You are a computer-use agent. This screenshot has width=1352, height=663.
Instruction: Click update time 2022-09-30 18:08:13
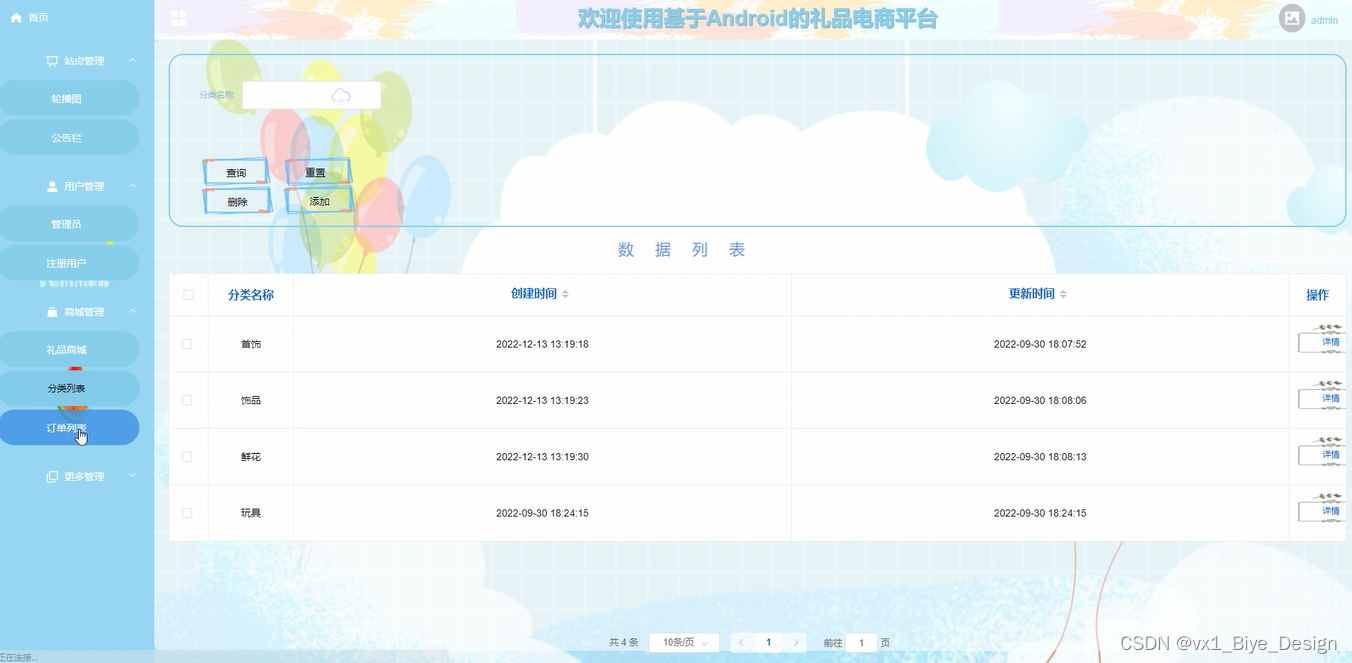click(1040, 456)
